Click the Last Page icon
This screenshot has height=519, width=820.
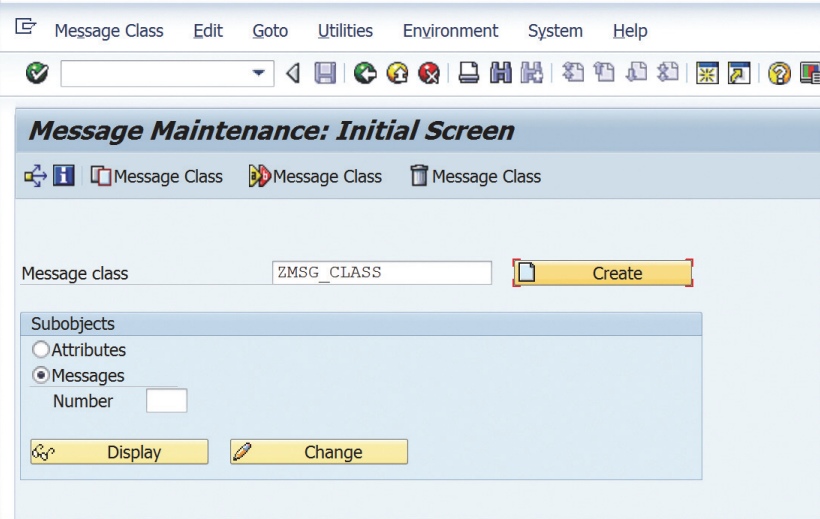pos(668,73)
